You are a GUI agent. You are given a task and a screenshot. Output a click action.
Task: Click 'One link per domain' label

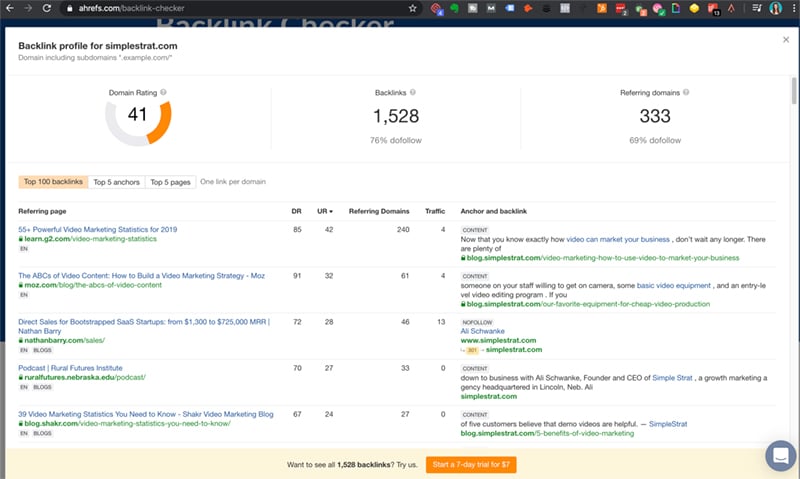[x=233, y=182]
